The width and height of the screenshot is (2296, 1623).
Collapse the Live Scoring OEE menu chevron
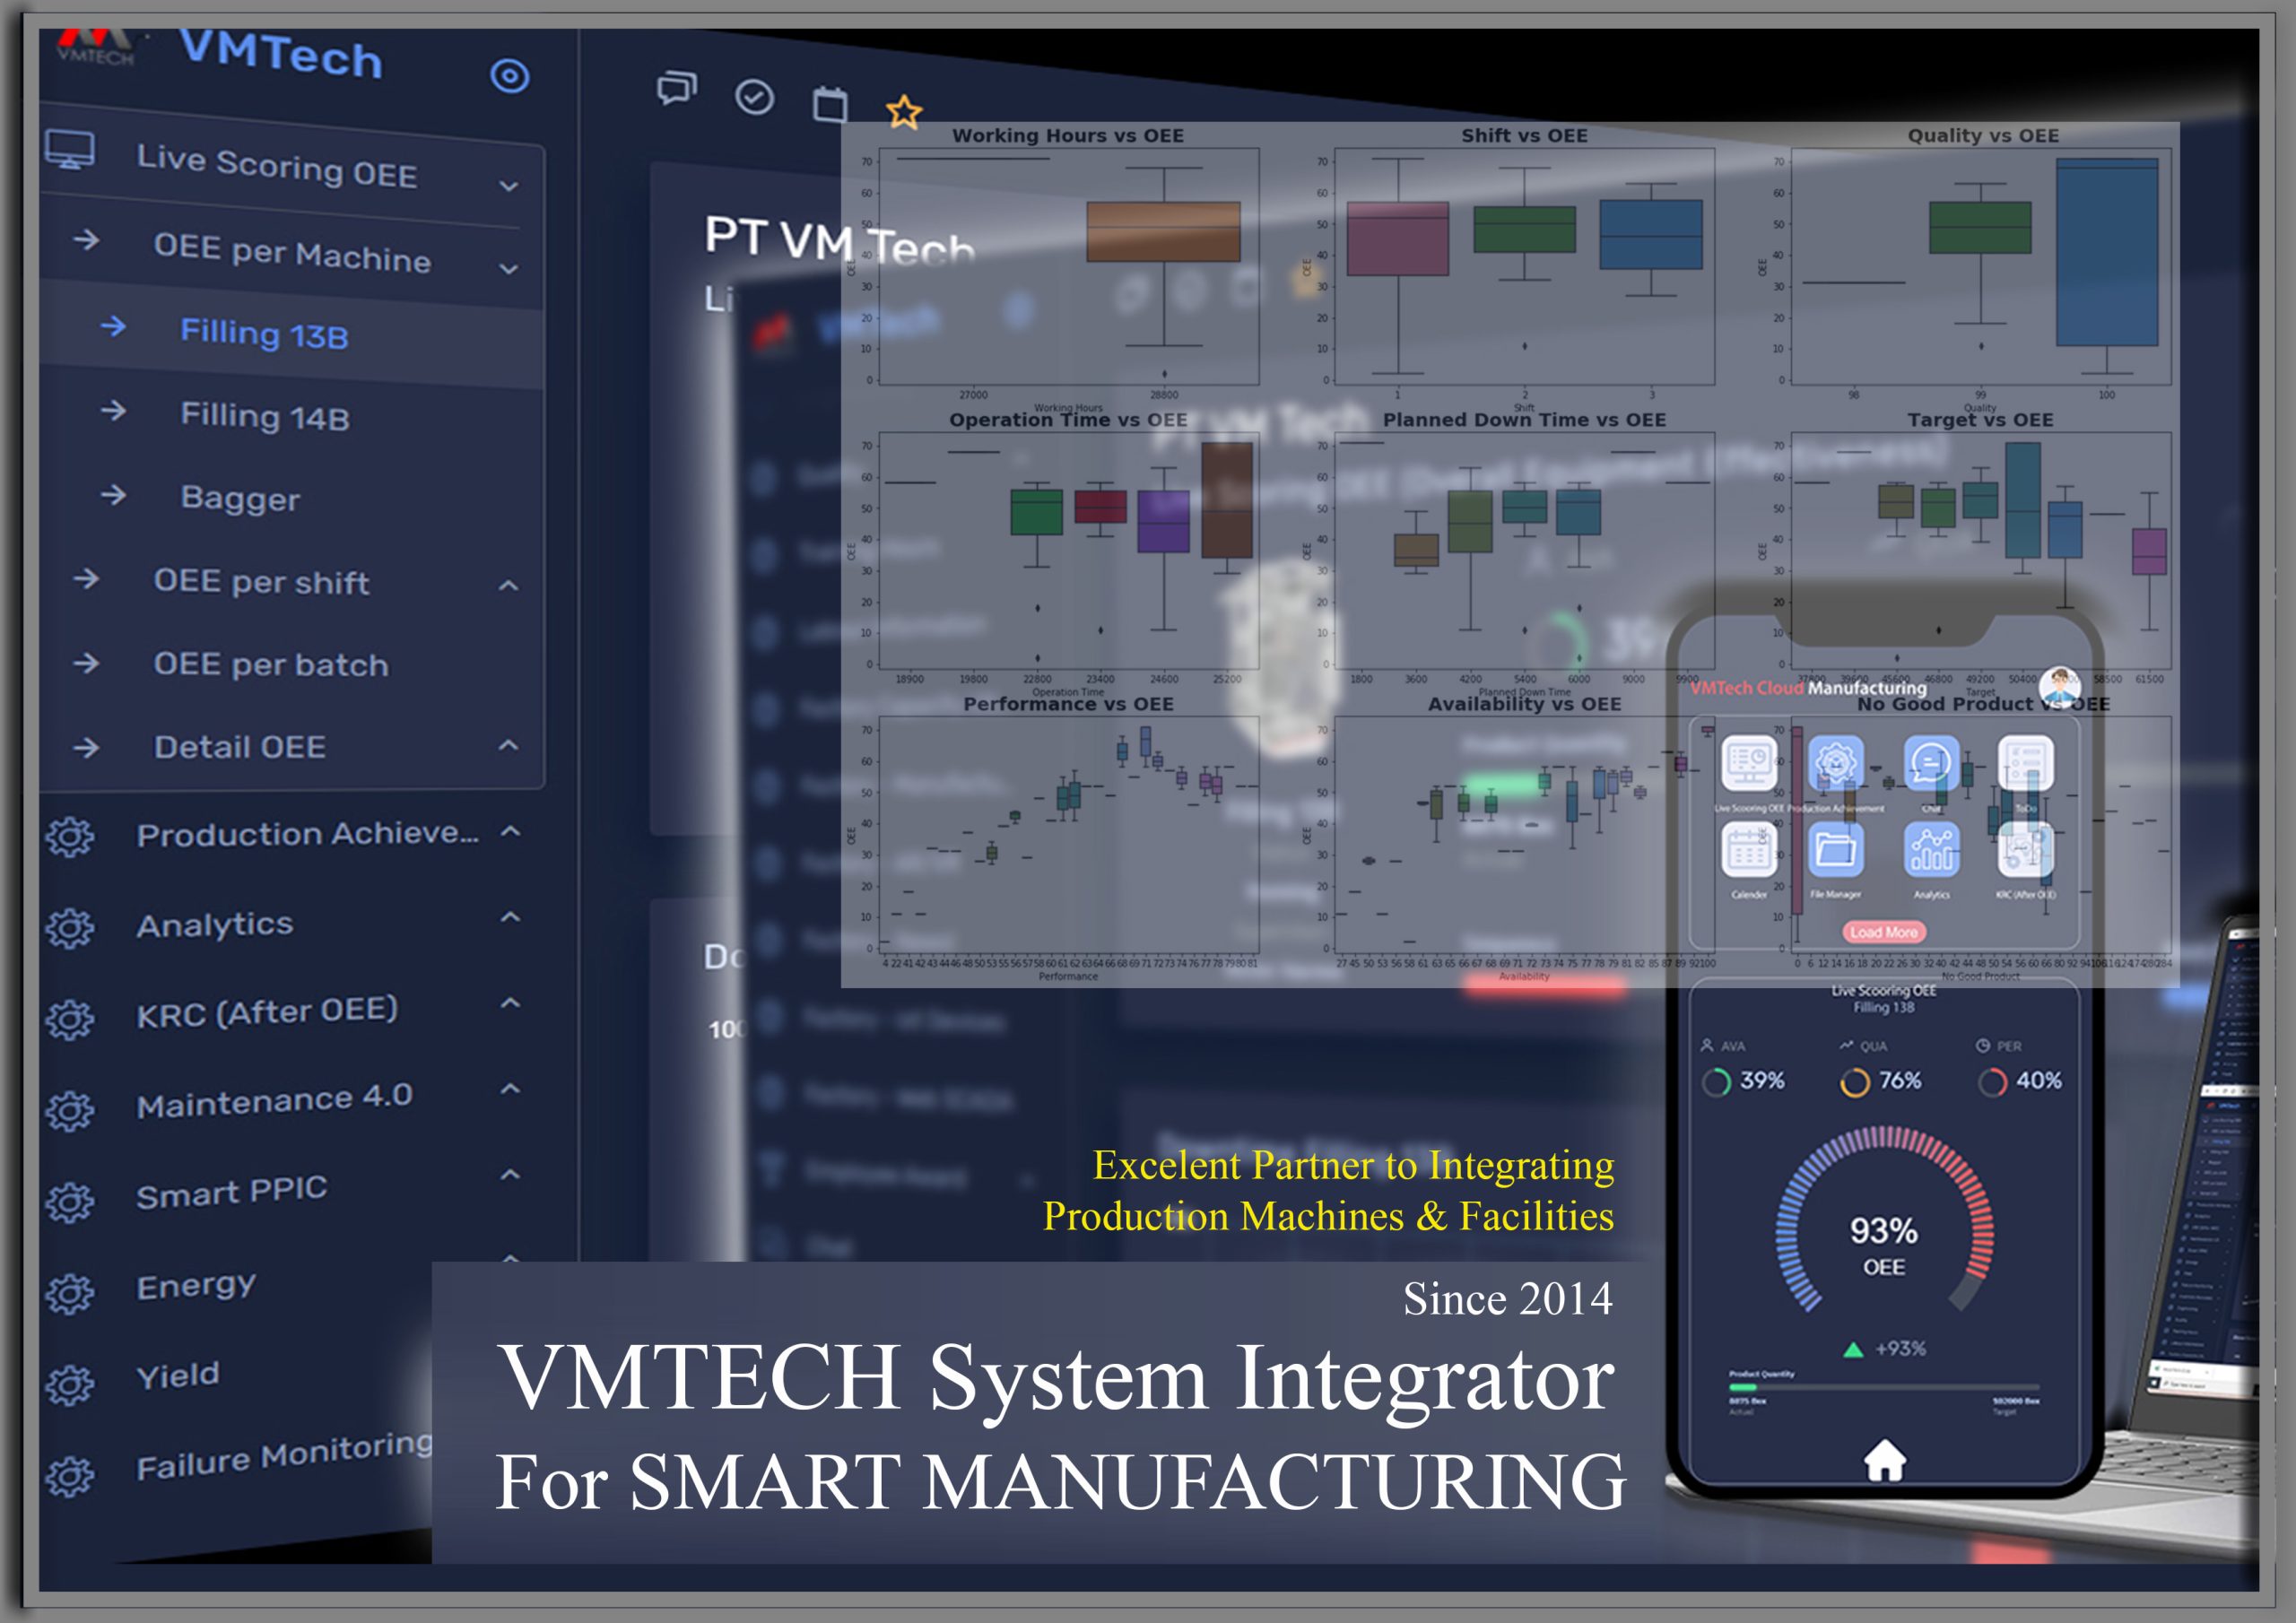pyautogui.click(x=509, y=186)
